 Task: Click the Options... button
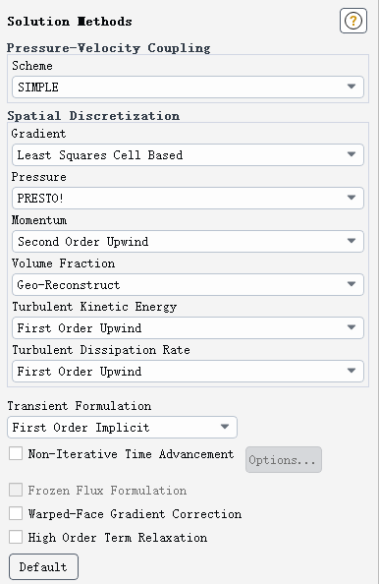(x=283, y=460)
